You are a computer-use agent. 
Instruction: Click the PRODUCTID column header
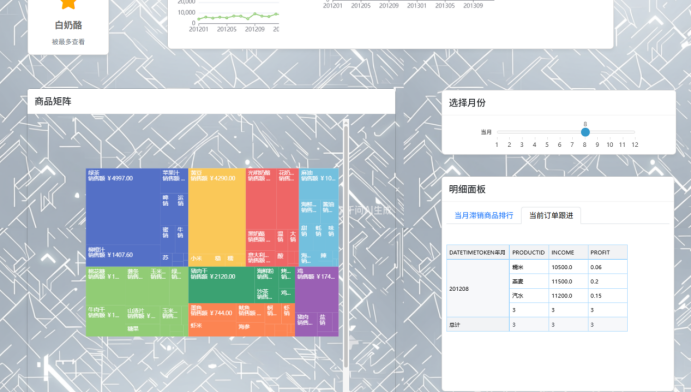(529, 252)
